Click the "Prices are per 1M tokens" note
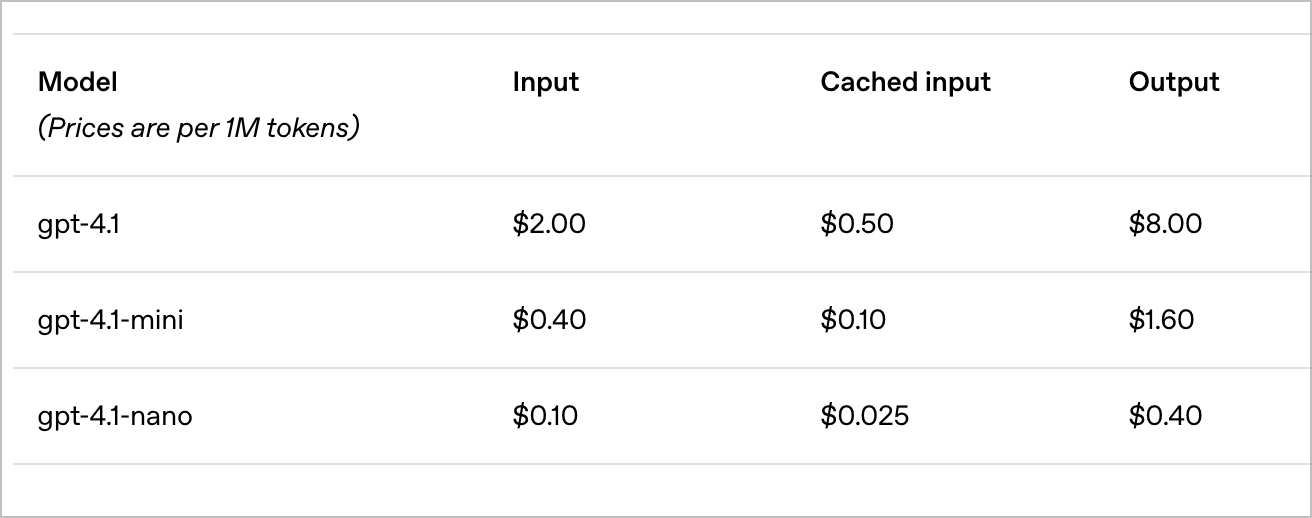The image size is (1312, 518). point(198,128)
